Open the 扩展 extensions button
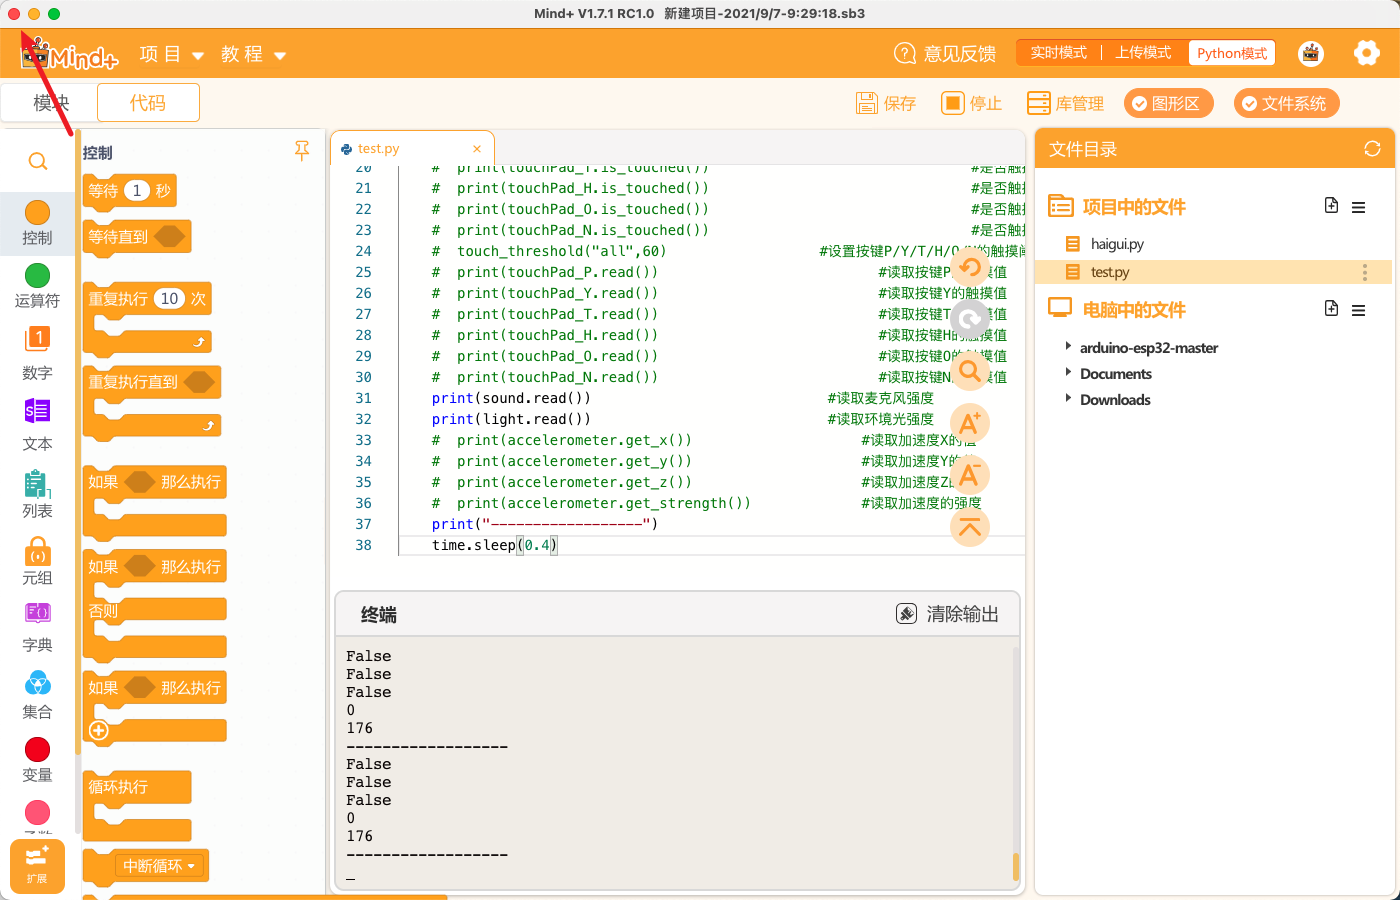 [37, 866]
